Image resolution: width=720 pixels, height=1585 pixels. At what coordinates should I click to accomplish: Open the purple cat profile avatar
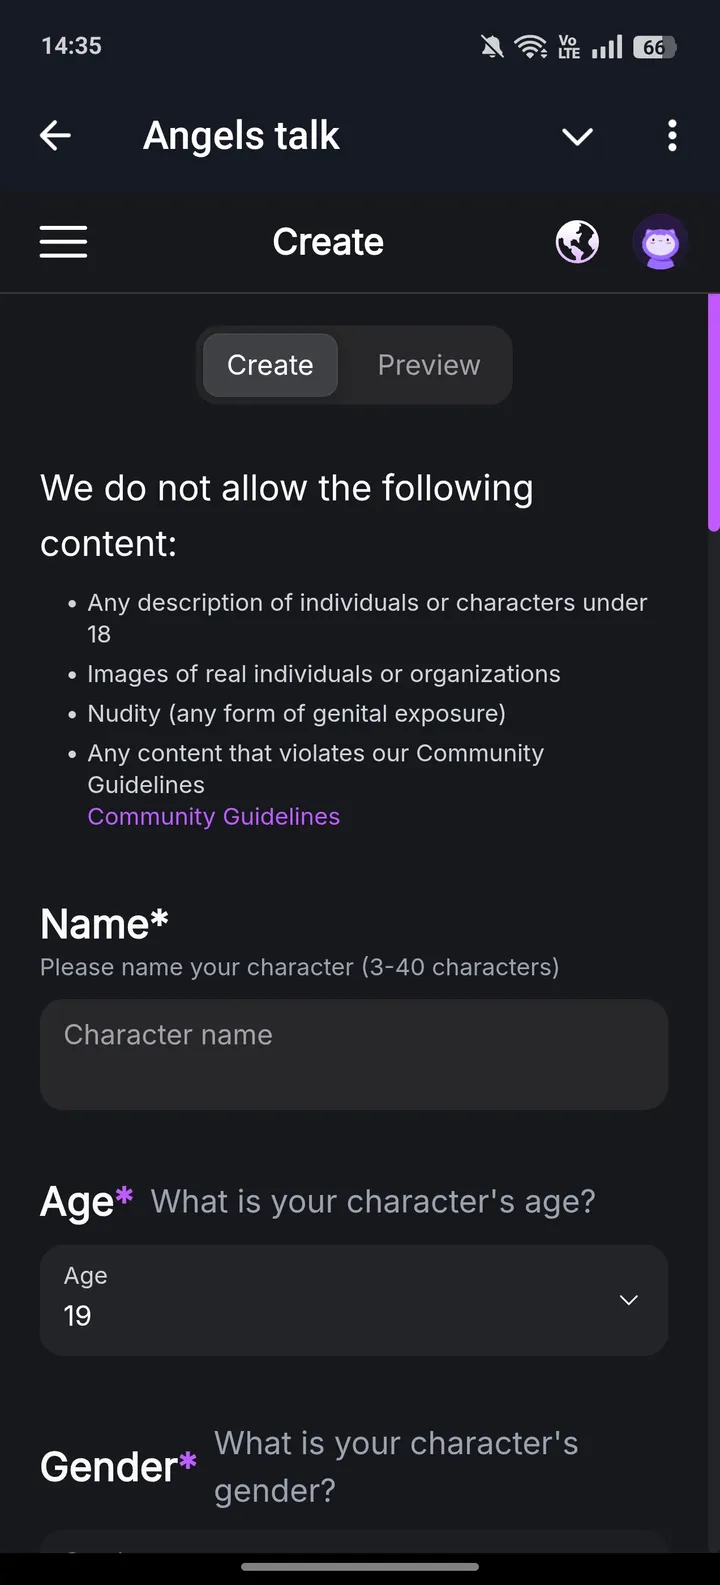660,242
